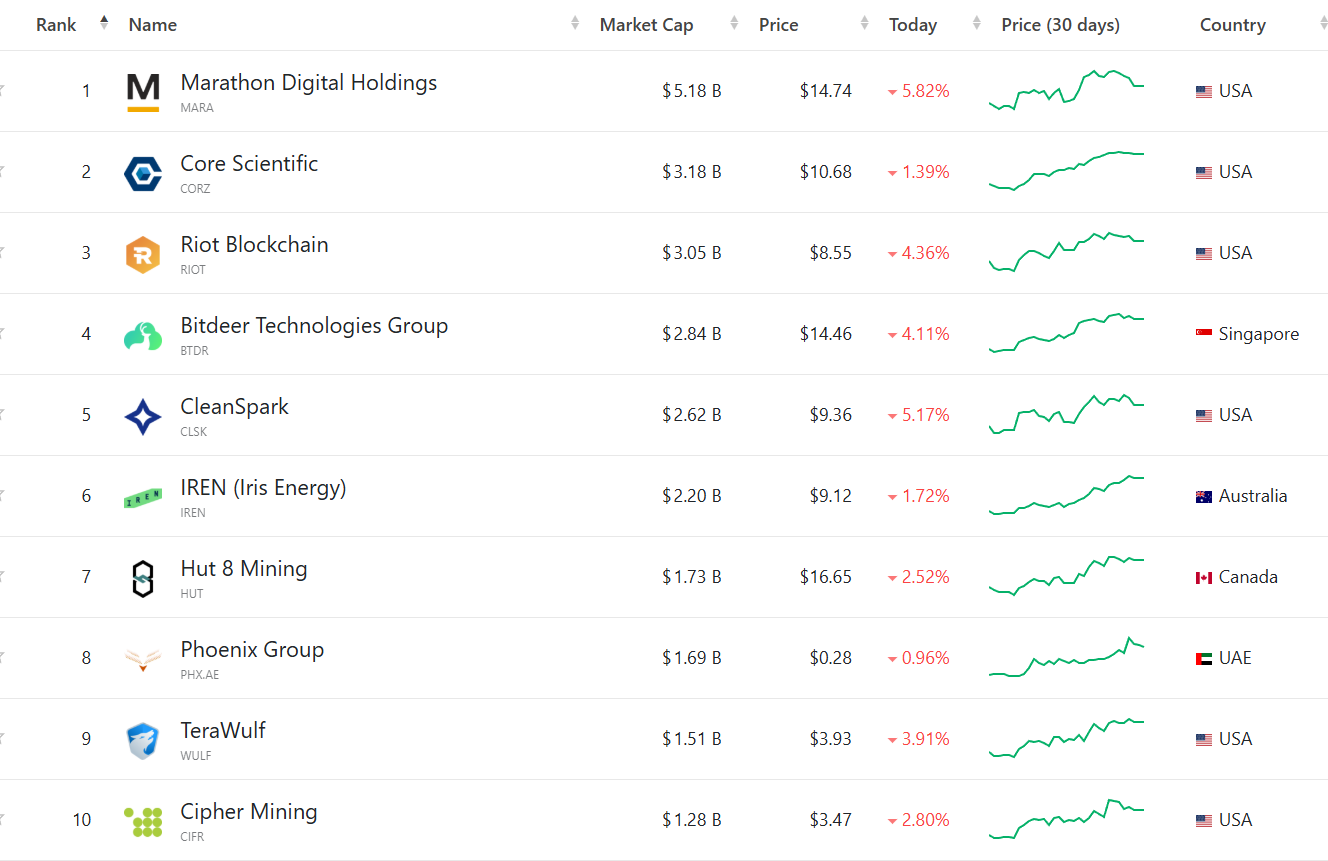The width and height of the screenshot is (1328, 861).
Task: Sort by Price column arrows
Action: (865, 24)
